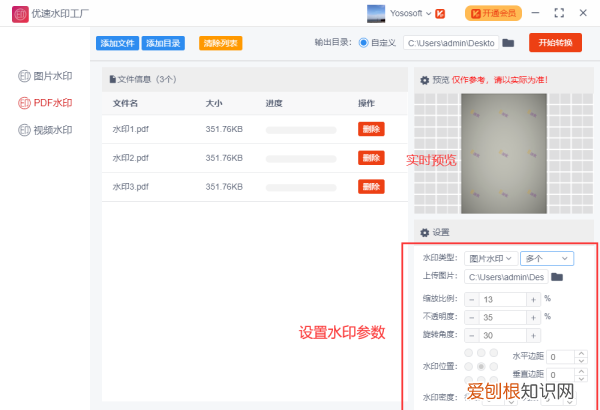Image resolution: width=600 pixels, height=410 pixels.
Task: Decrease 旋转角度 with minus button
Action: [x=471, y=336]
